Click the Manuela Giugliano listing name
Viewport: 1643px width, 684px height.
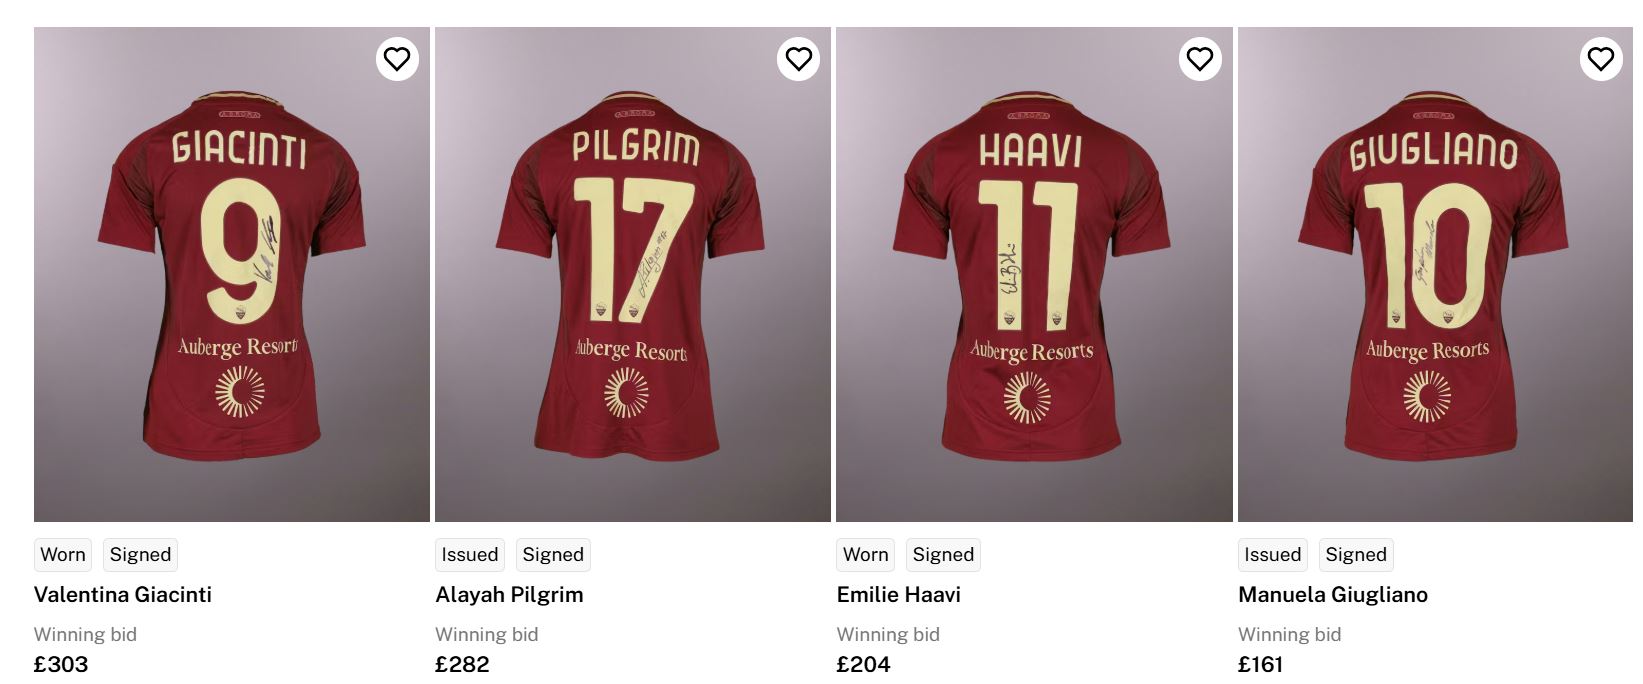pos(1332,595)
